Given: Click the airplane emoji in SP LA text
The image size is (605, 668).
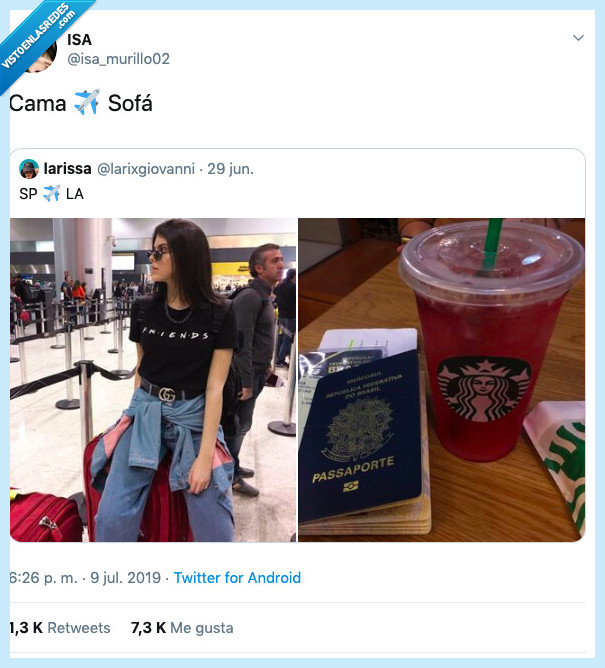Looking at the screenshot, I should [x=52, y=194].
